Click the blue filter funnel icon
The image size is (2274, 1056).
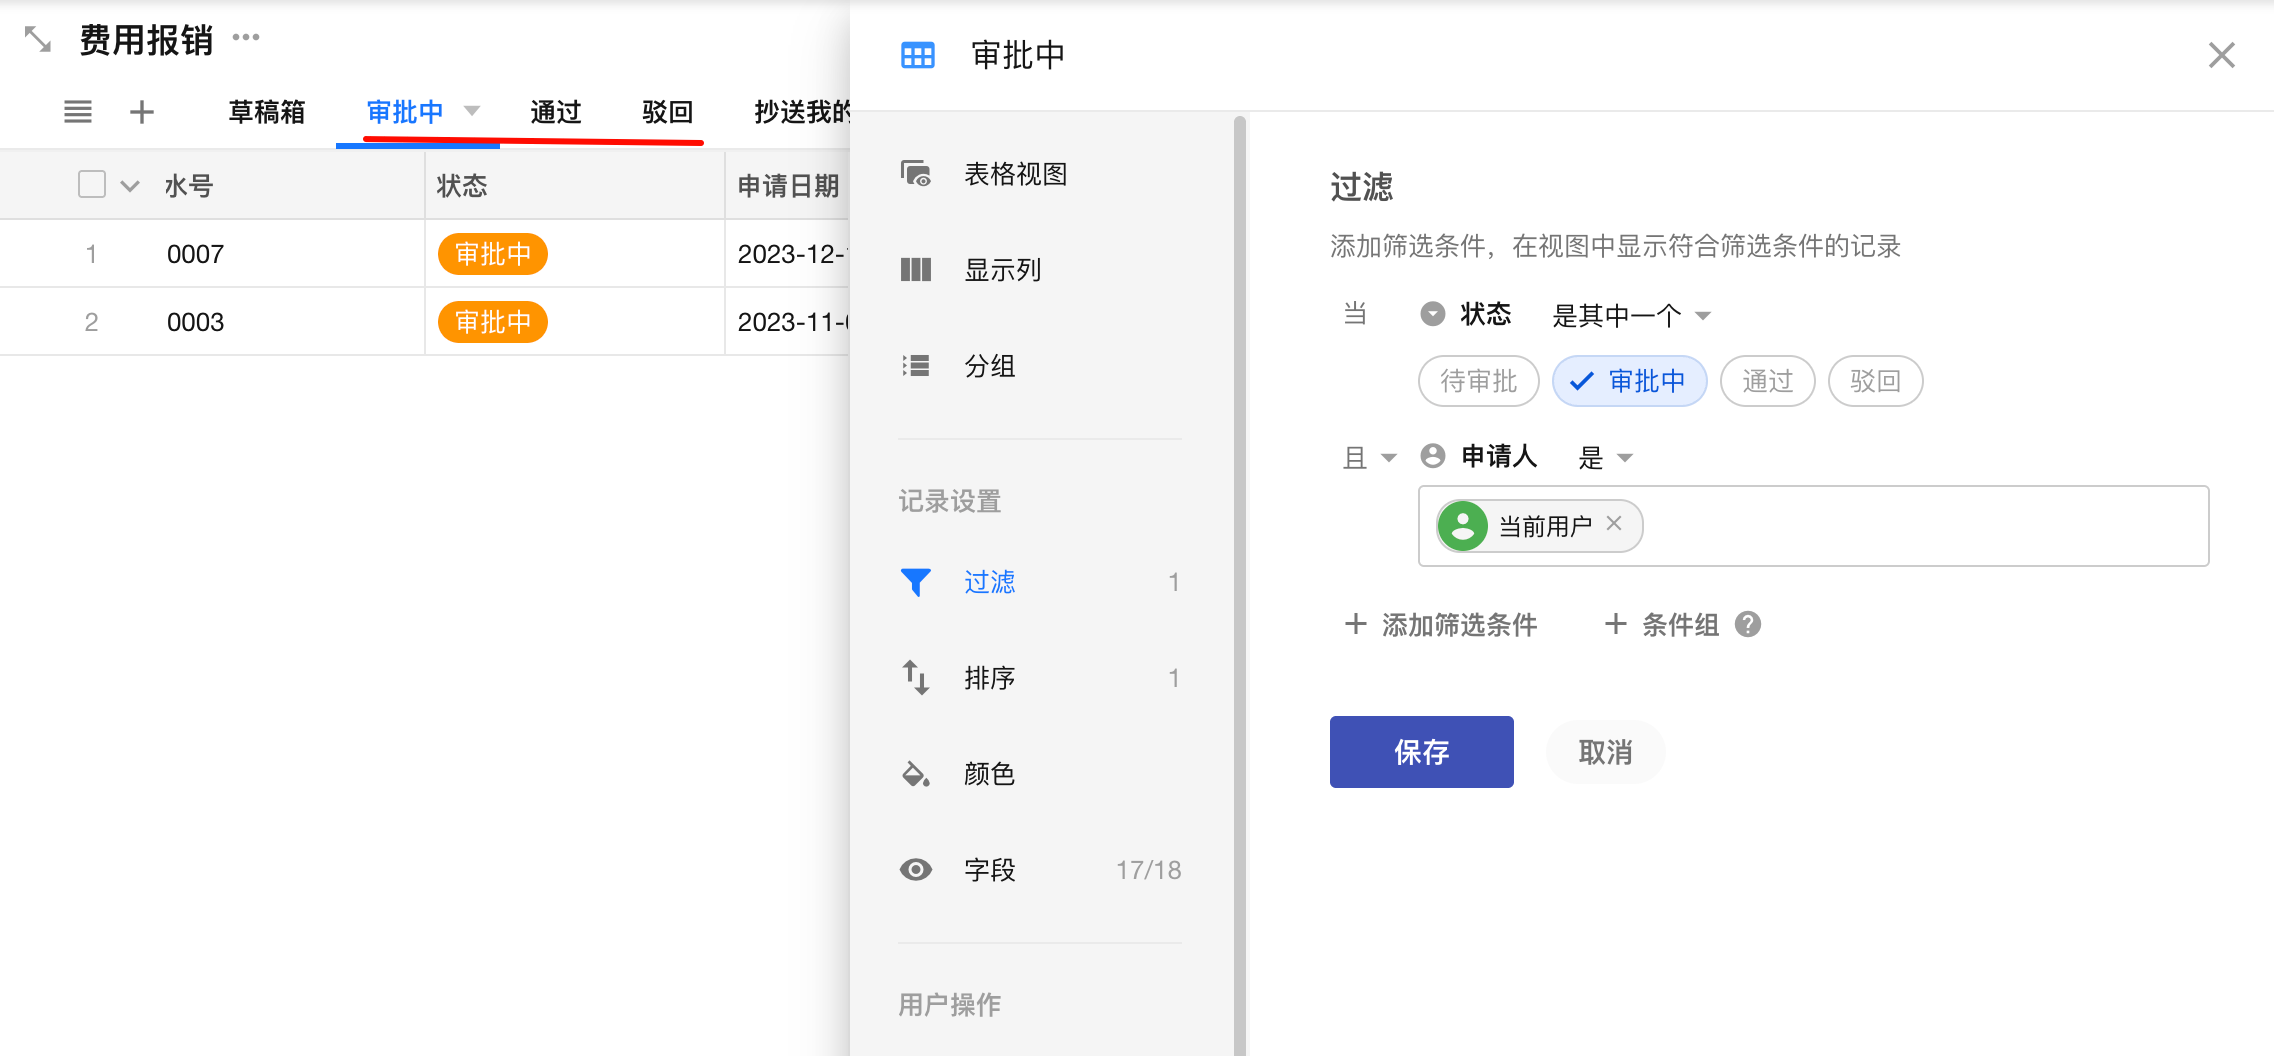[x=916, y=582]
